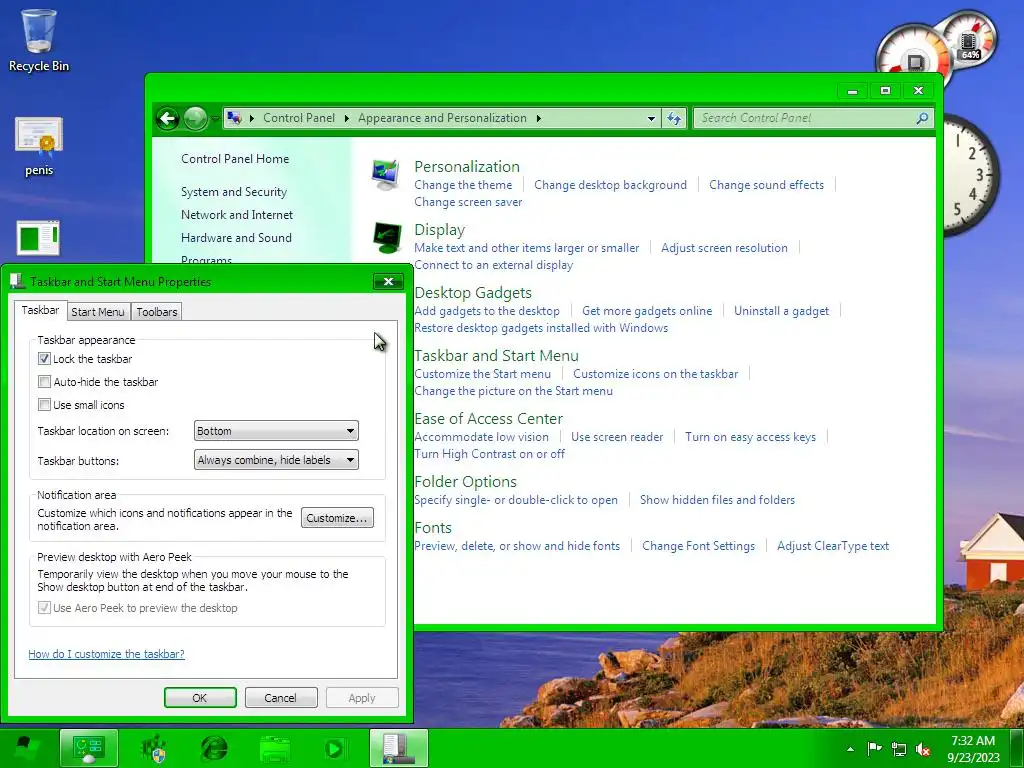The height and width of the screenshot is (768, 1024).
Task: Click Uninstall a gadget link
Action: click(782, 311)
